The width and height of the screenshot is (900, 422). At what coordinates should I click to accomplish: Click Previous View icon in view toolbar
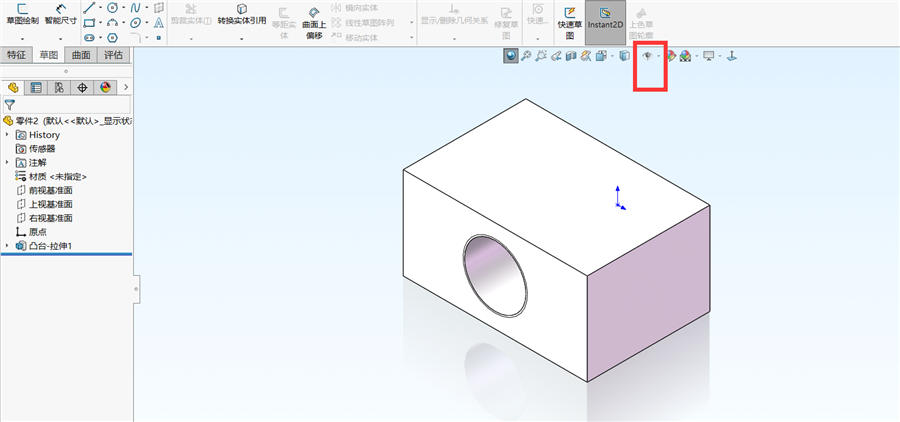556,56
